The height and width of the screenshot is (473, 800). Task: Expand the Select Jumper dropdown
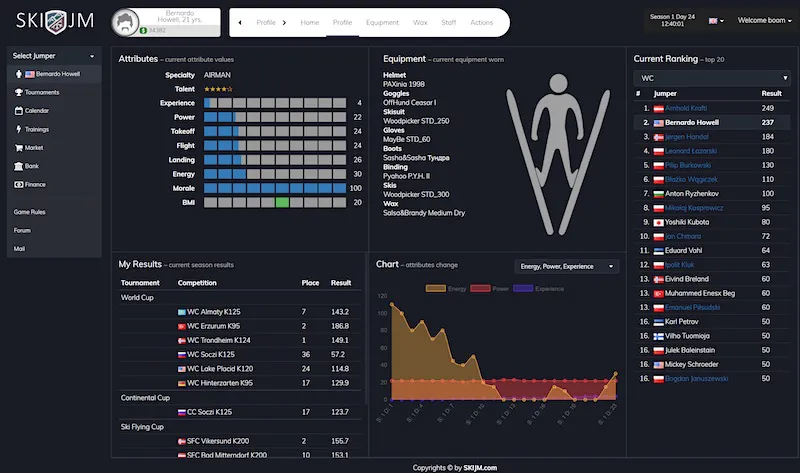click(54, 56)
